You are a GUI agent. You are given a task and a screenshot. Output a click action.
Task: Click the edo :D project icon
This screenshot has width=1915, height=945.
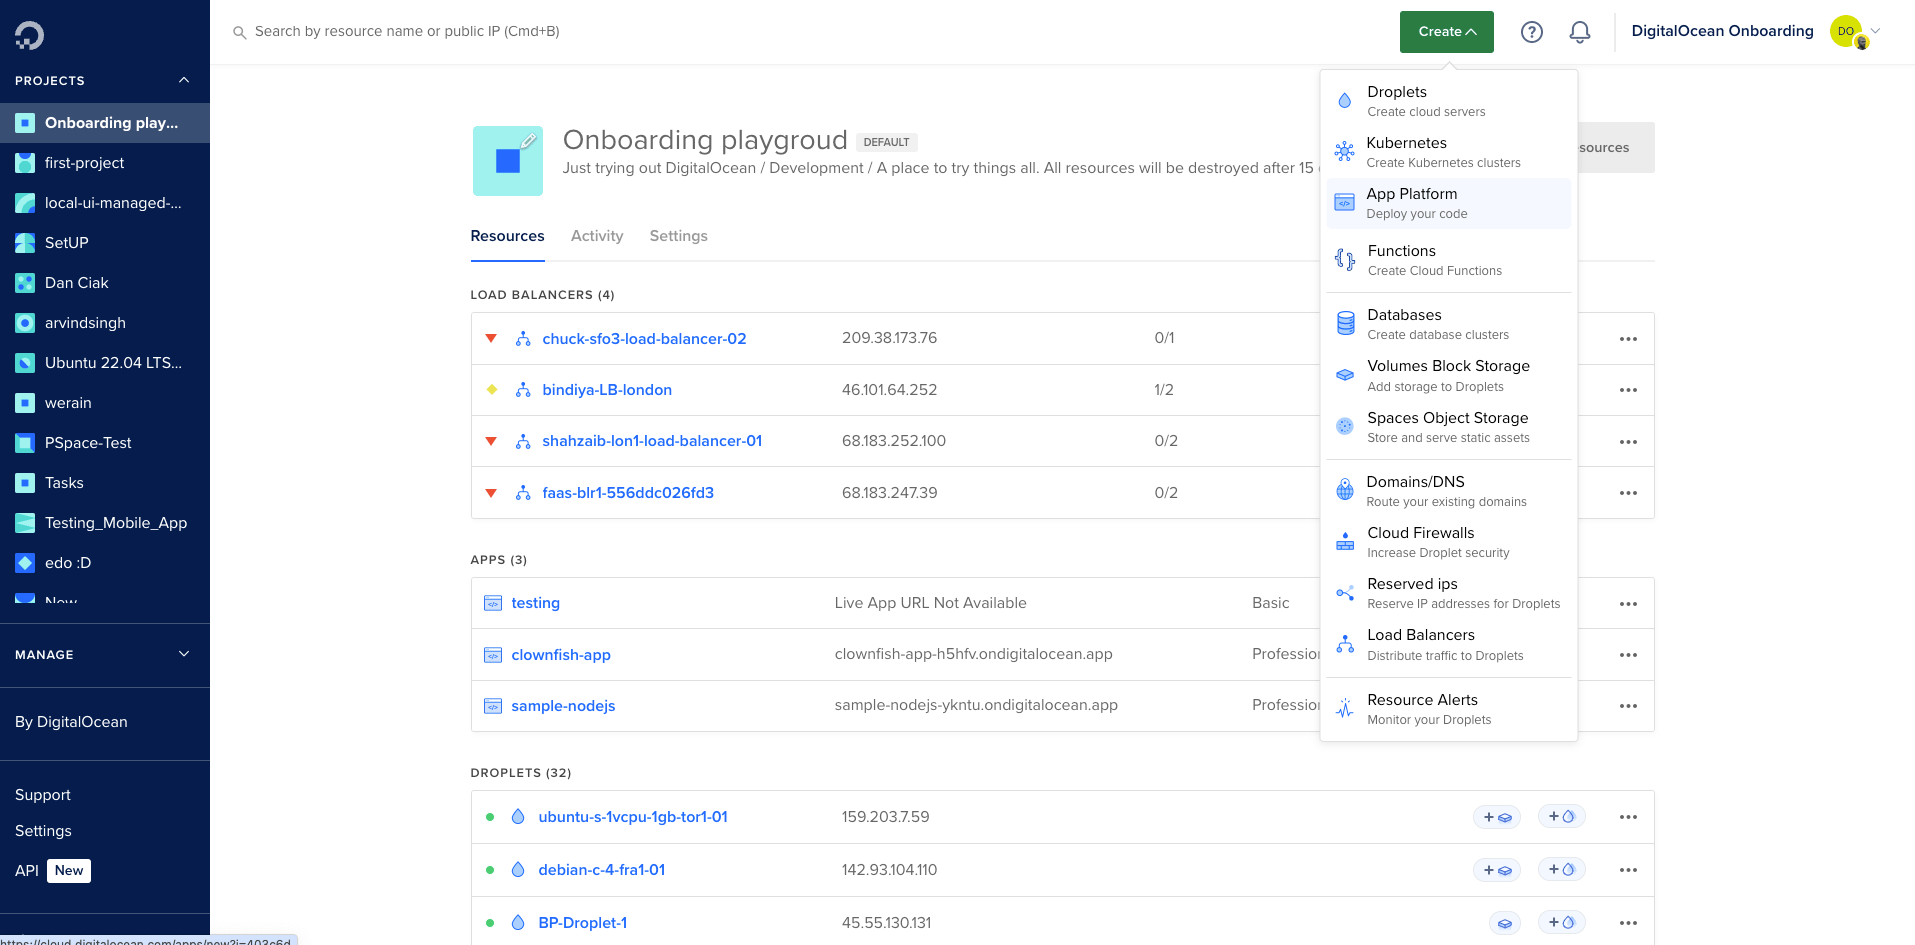[25, 563]
